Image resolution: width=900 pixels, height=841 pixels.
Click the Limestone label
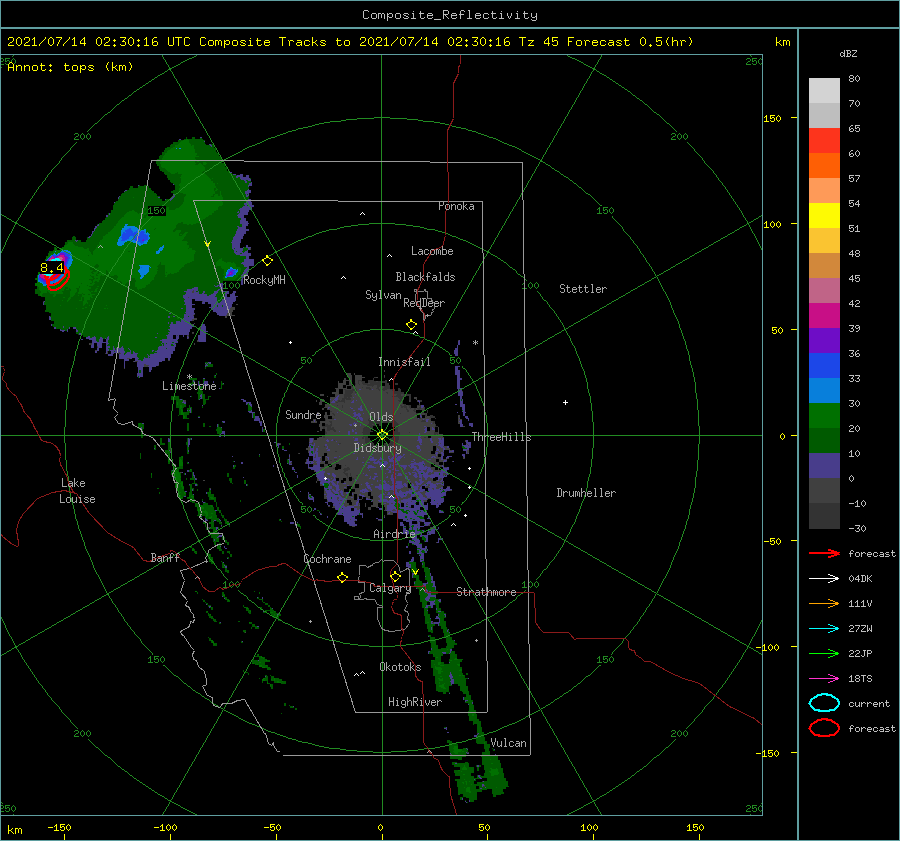pos(189,386)
